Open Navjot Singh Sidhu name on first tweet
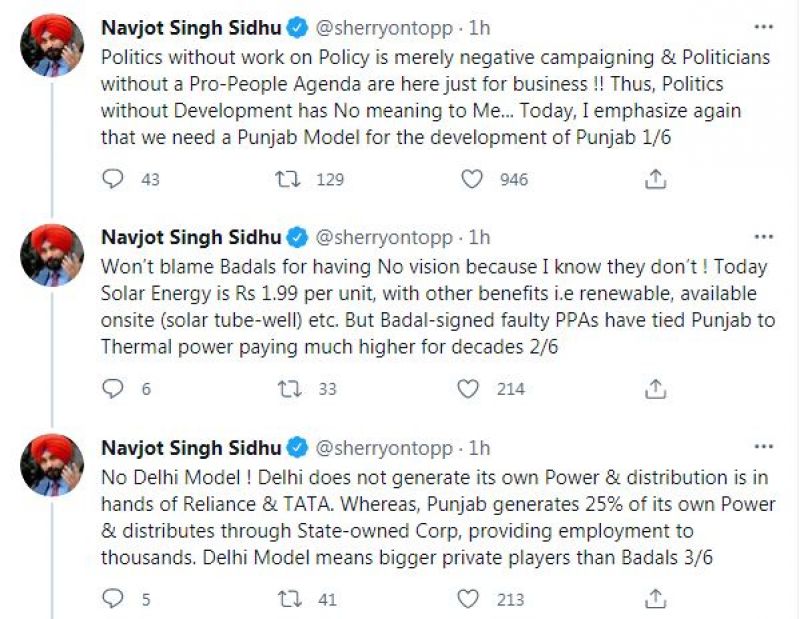This screenshot has height=619, width=800. pyautogui.click(x=192, y=28)
